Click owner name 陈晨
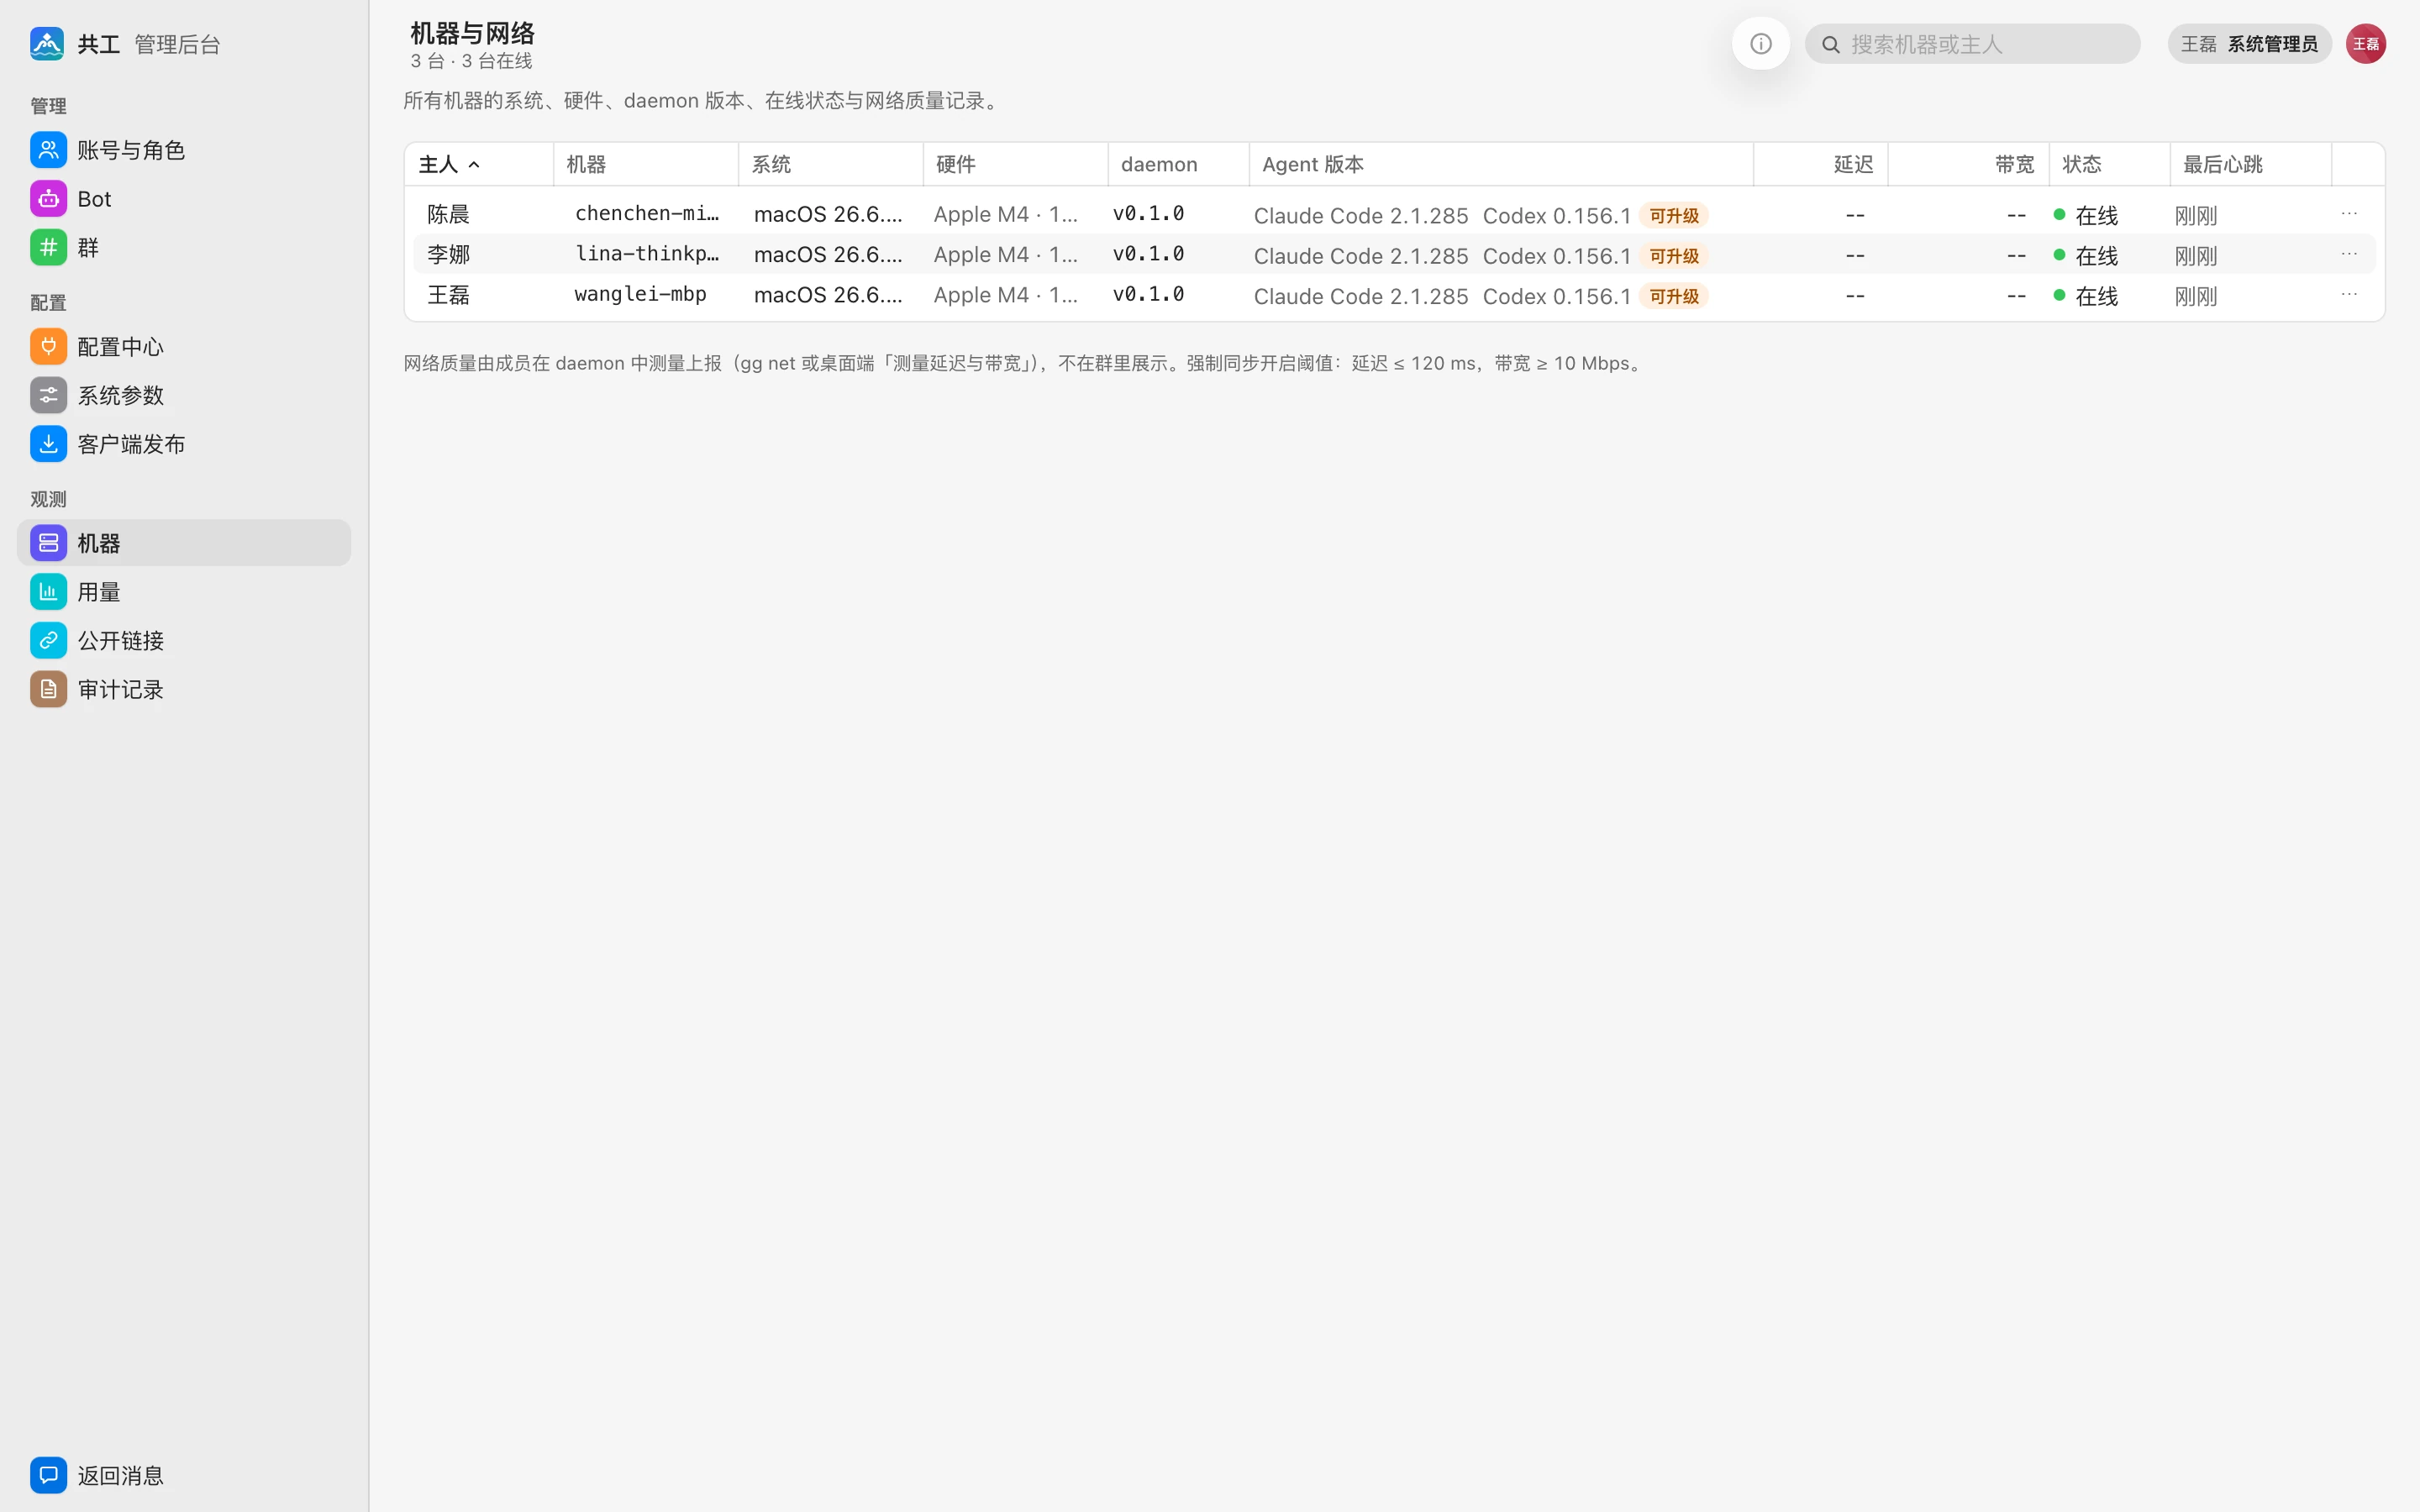The width and height of the screenshot is (2420, 1512). [x=448, y=214]
